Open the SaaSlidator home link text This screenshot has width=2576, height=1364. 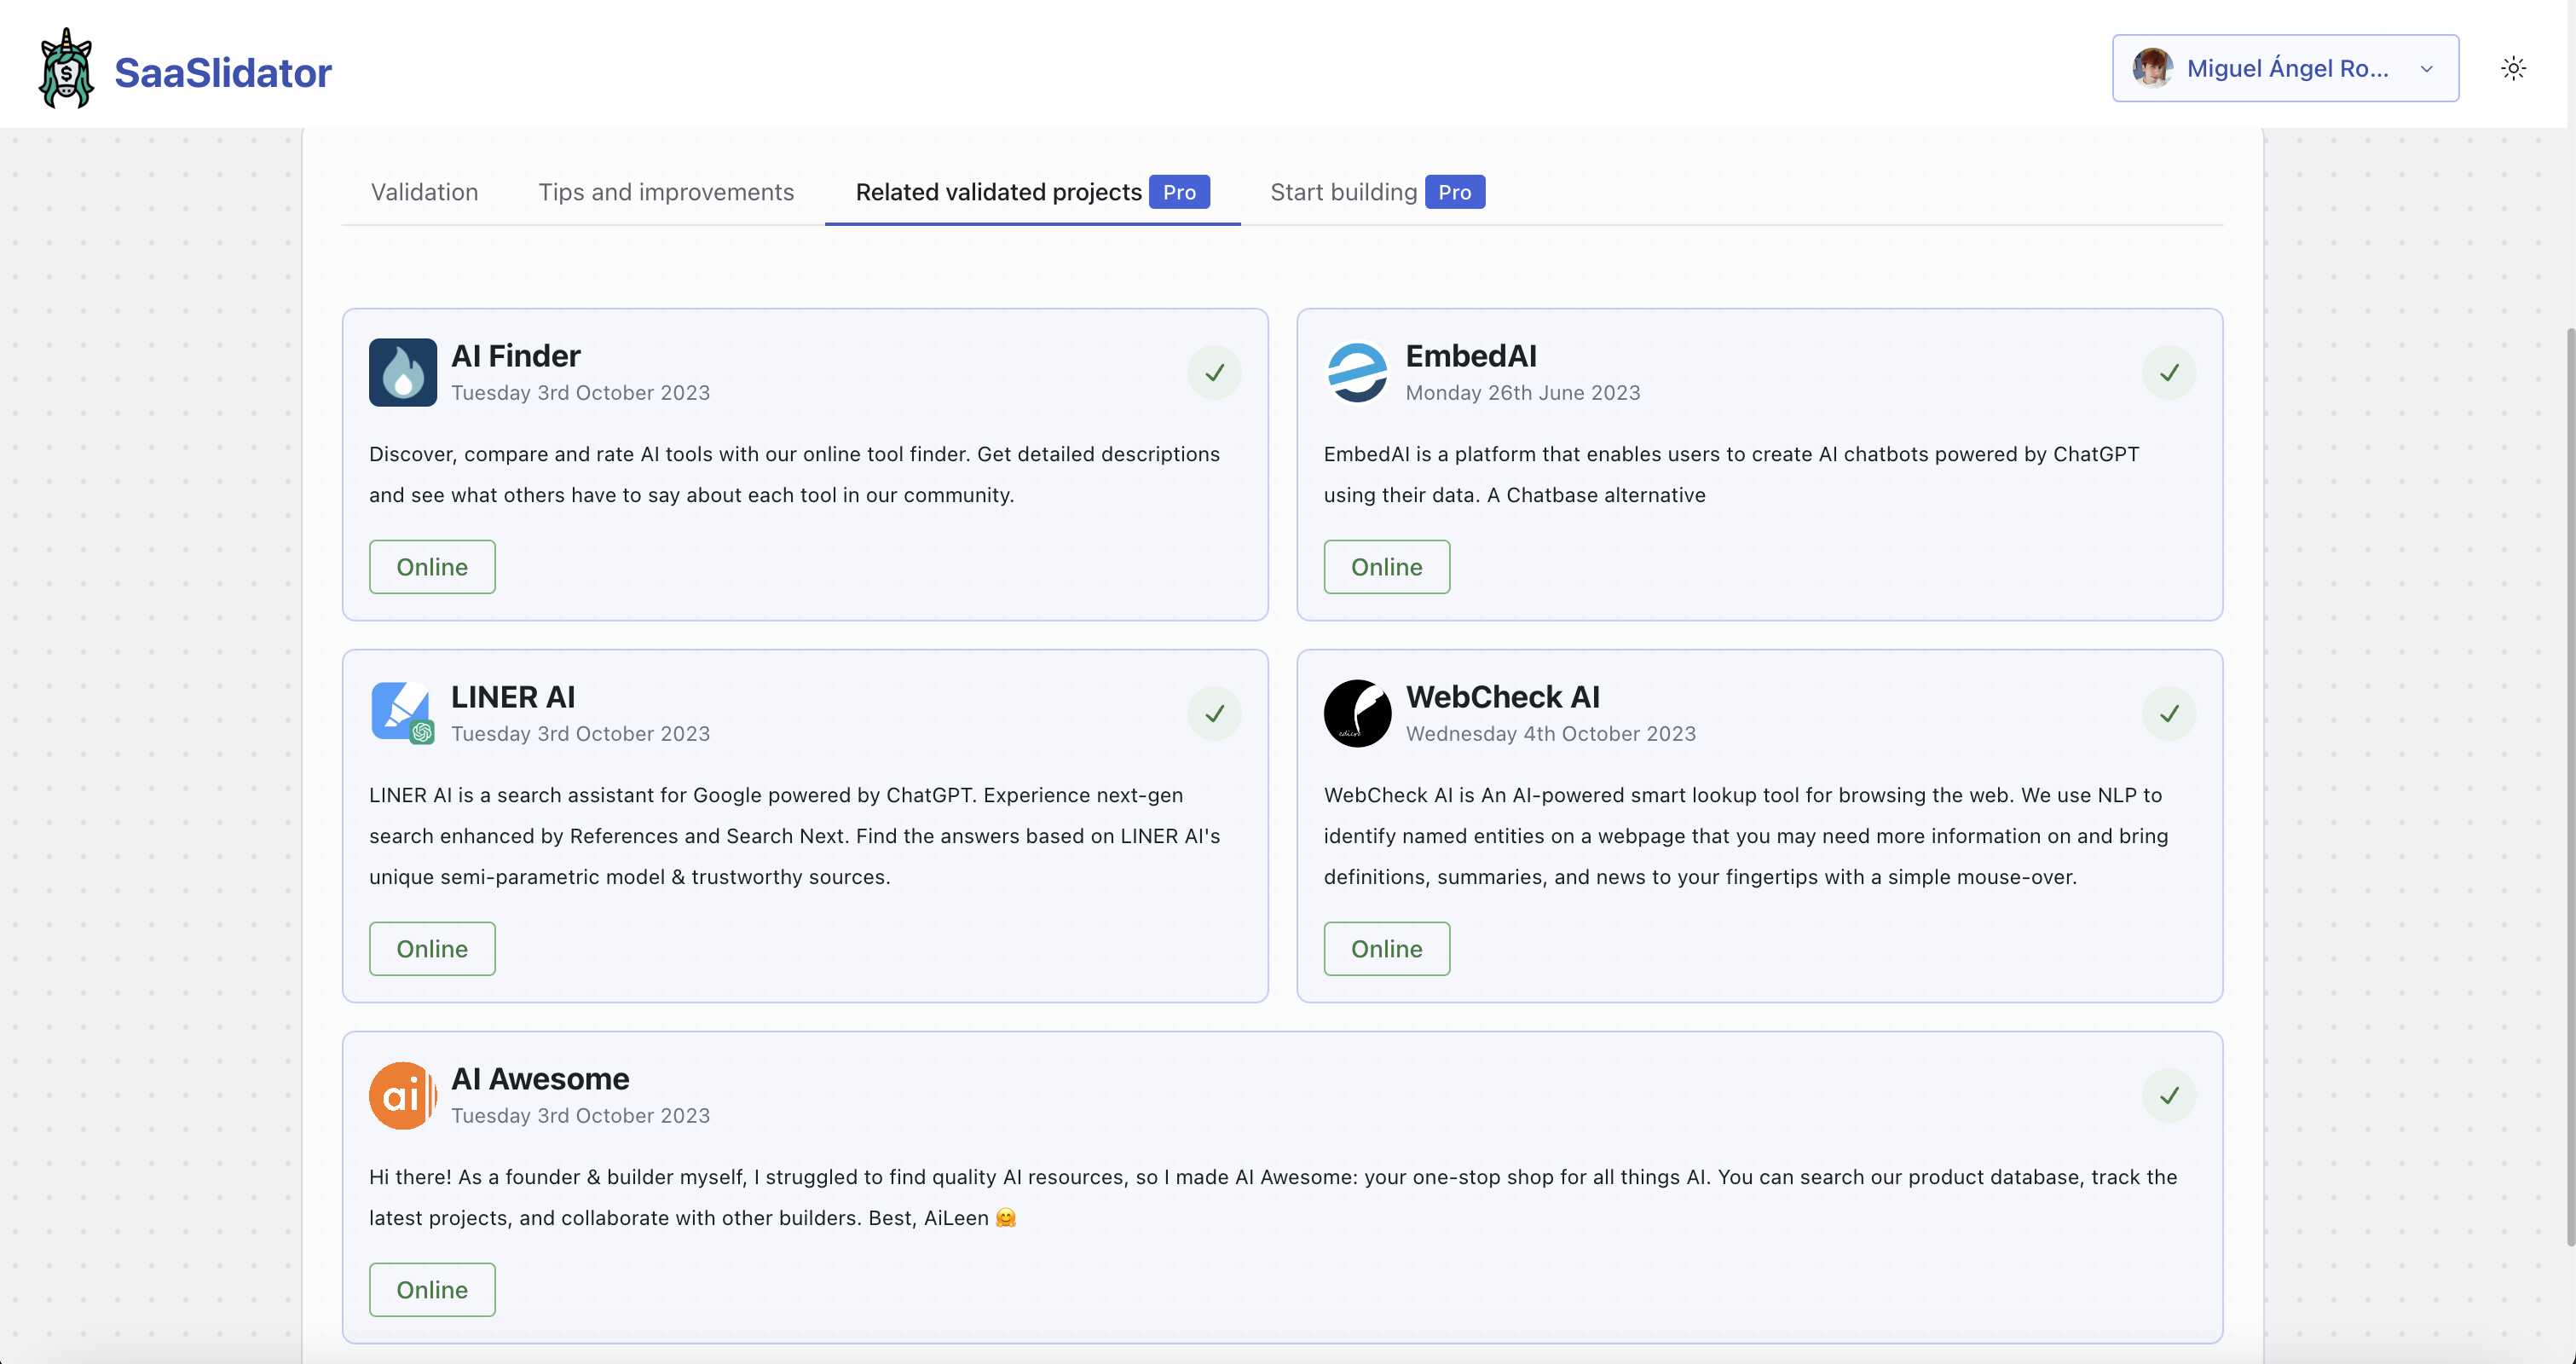click(x=222, y=72)
